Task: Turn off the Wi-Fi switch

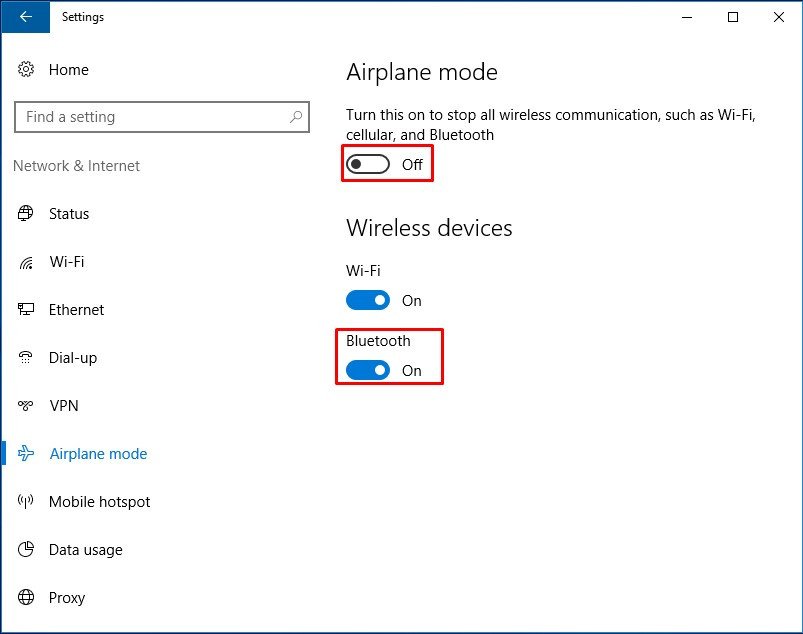Action: point(367,300)
